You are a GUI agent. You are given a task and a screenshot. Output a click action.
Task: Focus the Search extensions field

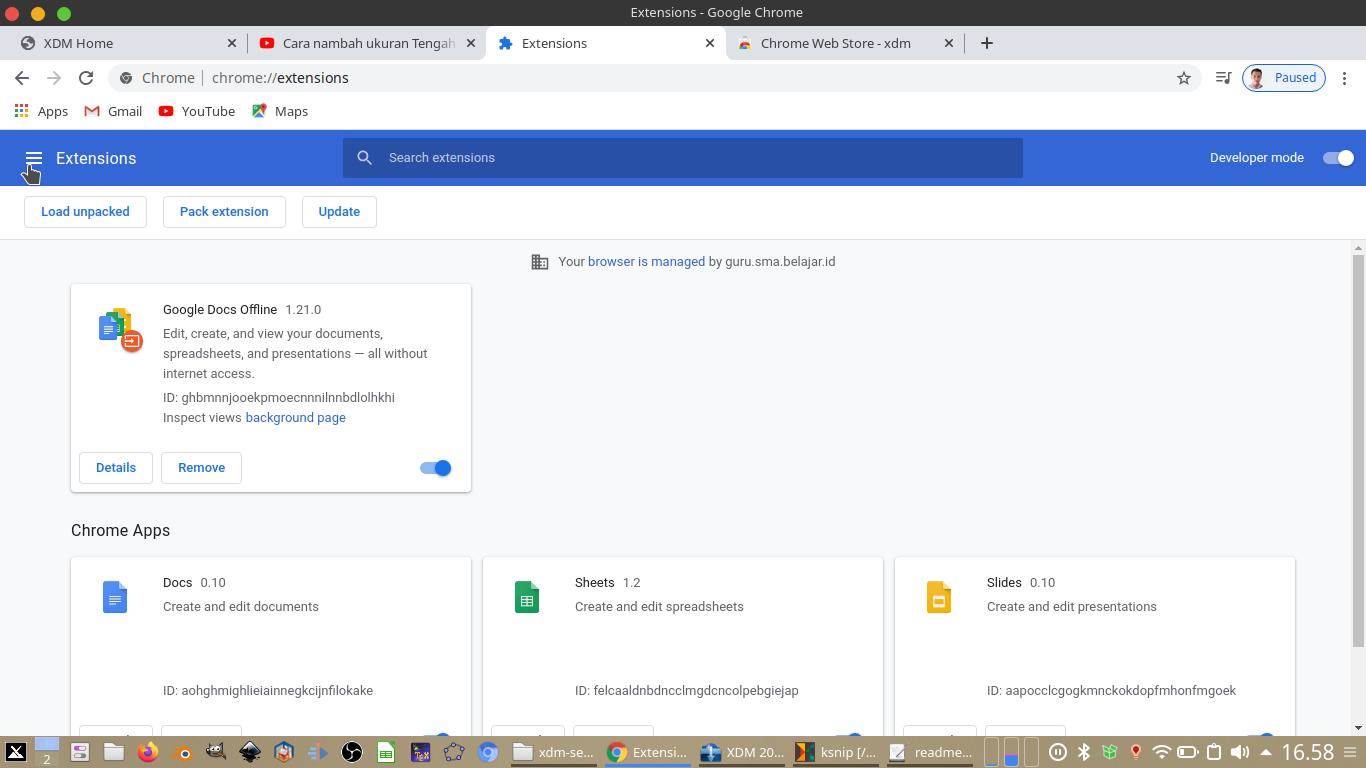tap(683, 158)
